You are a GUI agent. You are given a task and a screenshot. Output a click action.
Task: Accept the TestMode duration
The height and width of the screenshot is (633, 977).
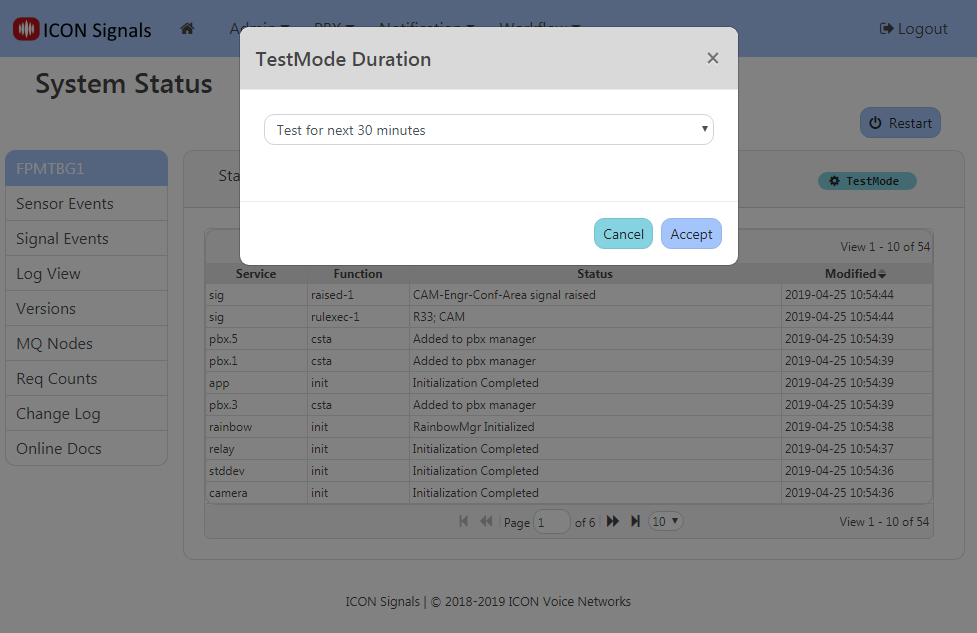(x=691, y=233)
